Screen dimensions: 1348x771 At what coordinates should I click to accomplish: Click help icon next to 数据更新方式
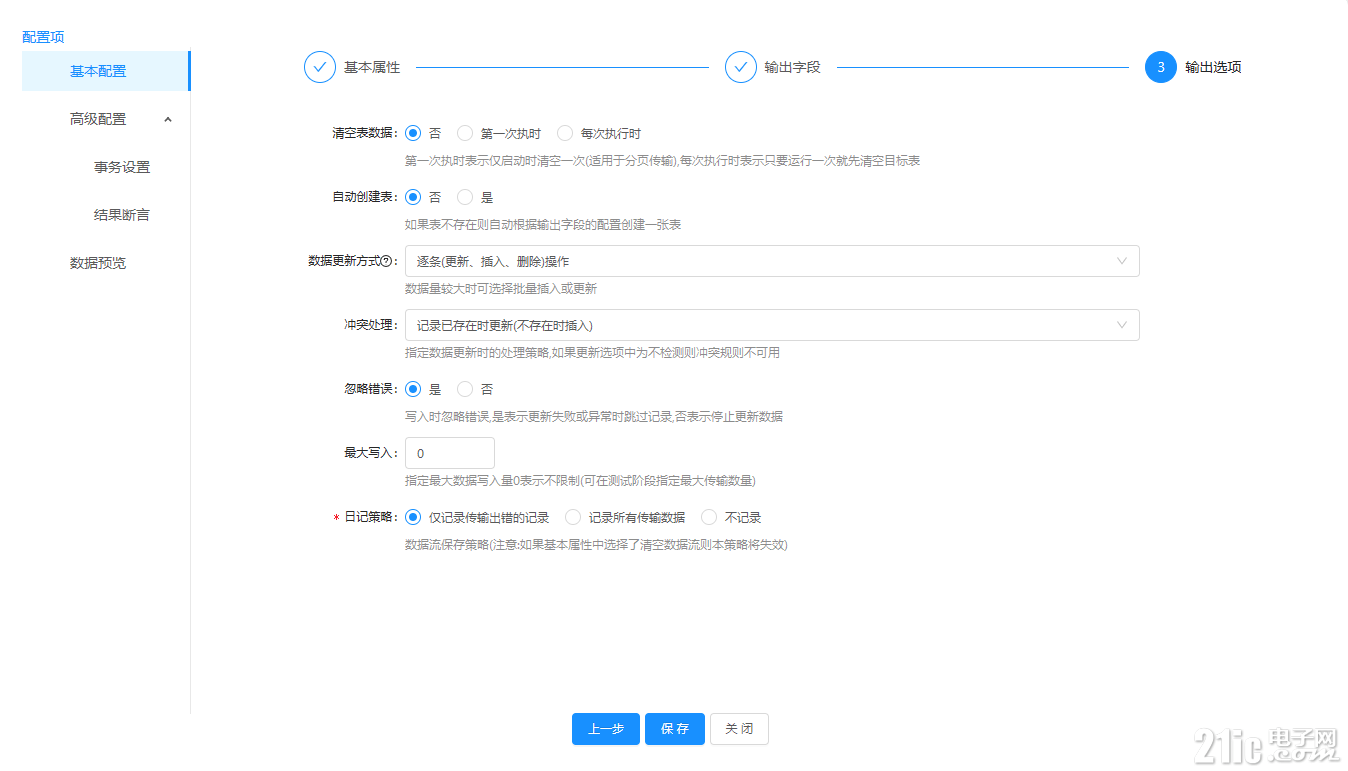pos(386,261)
